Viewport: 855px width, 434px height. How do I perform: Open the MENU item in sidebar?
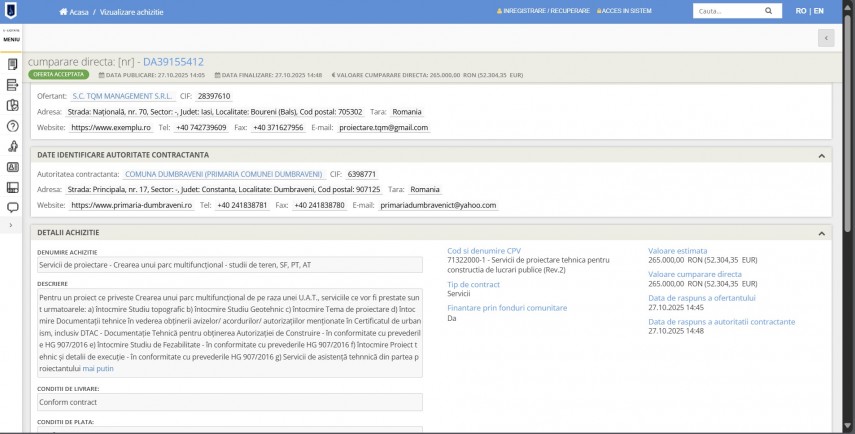(x=12, y=38)
